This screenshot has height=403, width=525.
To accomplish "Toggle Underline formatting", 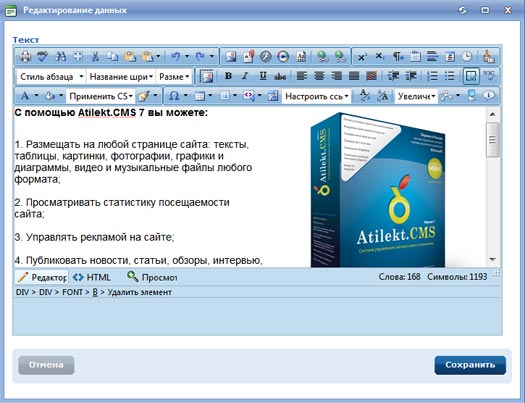I will 263,76.
